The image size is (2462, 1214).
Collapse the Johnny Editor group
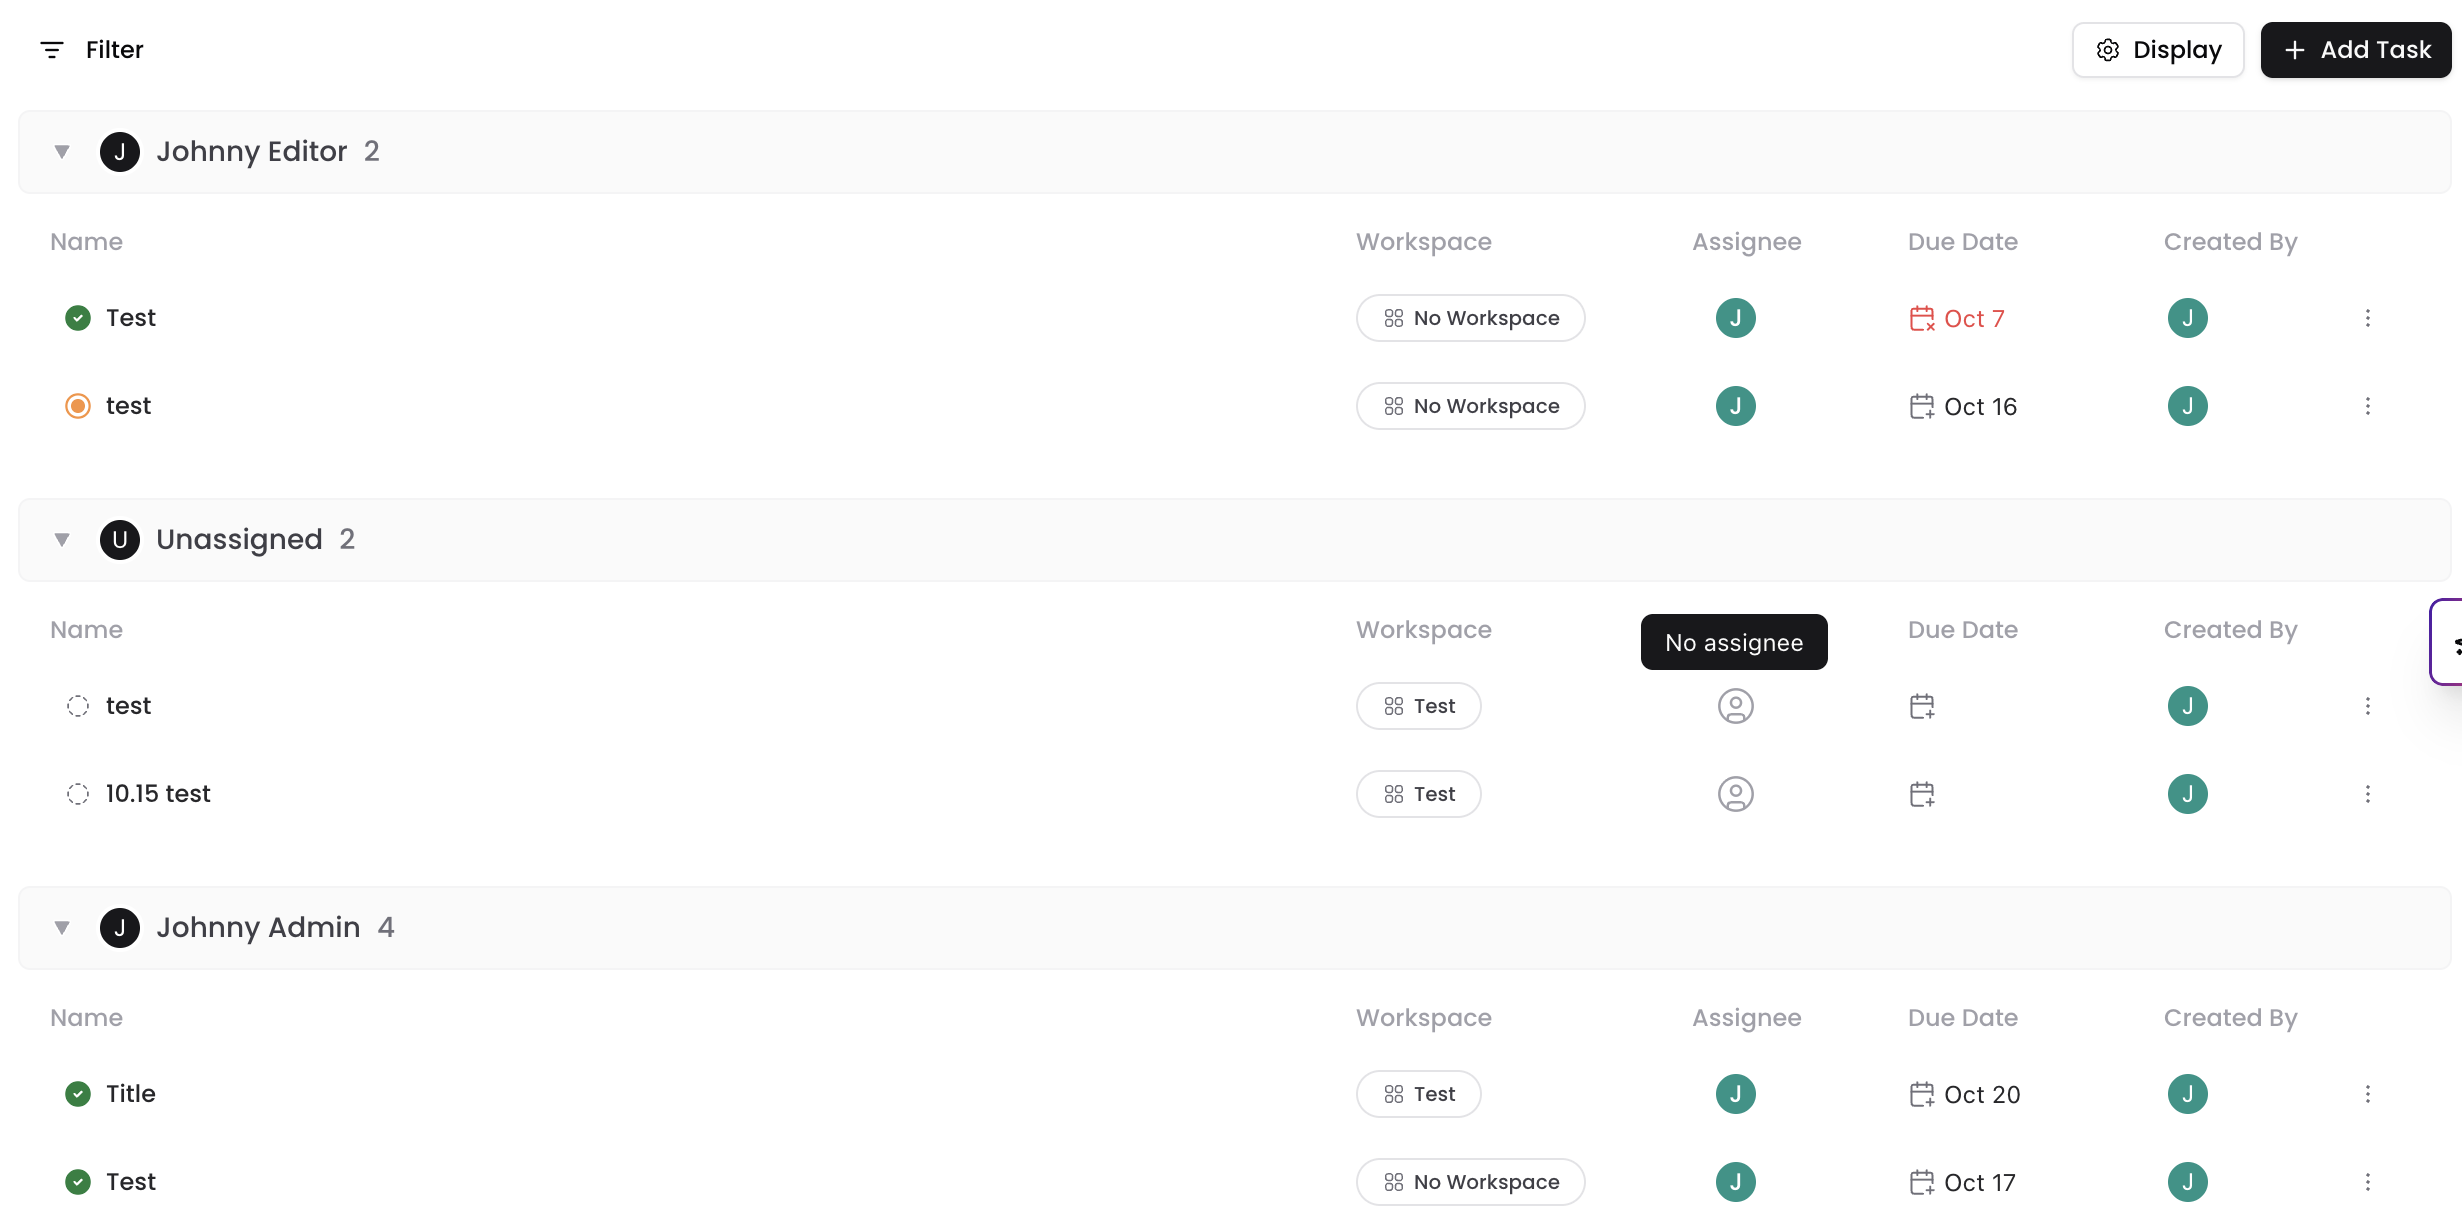pos(62,152)
